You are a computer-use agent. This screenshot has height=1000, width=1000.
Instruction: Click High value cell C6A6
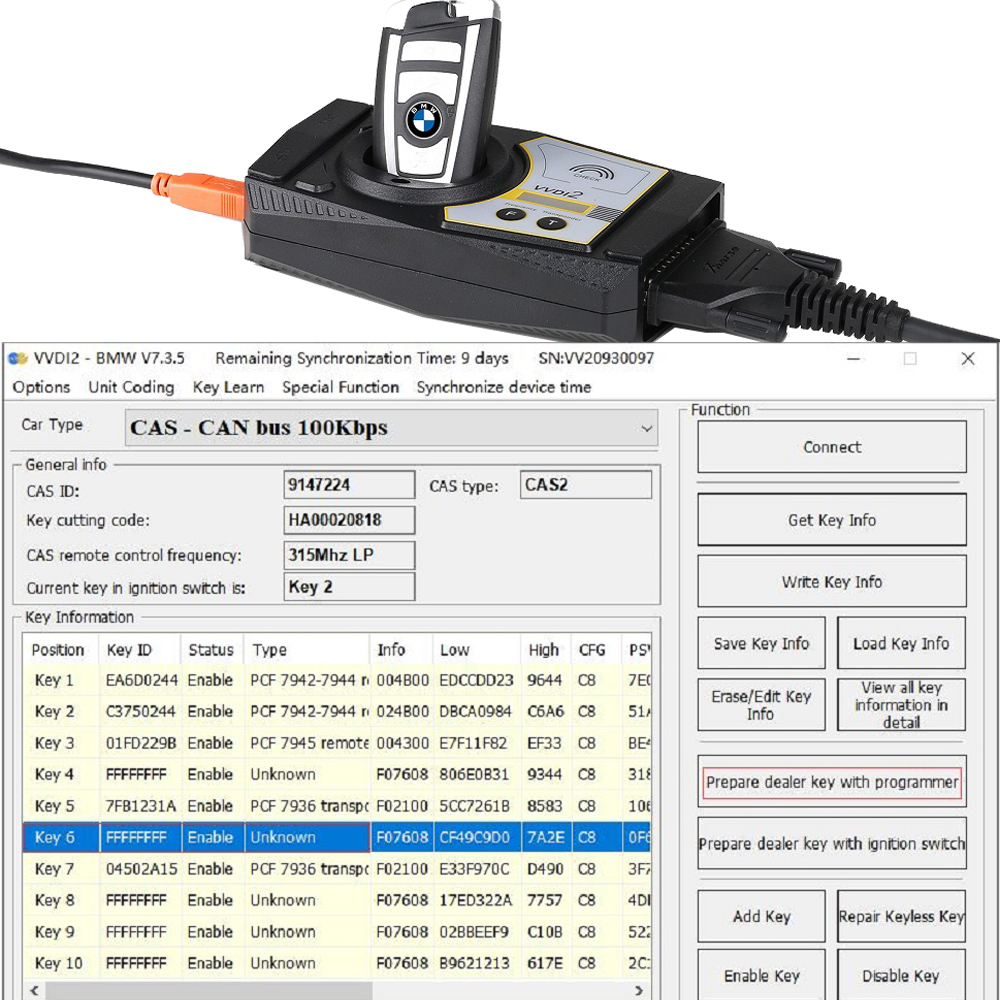547,711
